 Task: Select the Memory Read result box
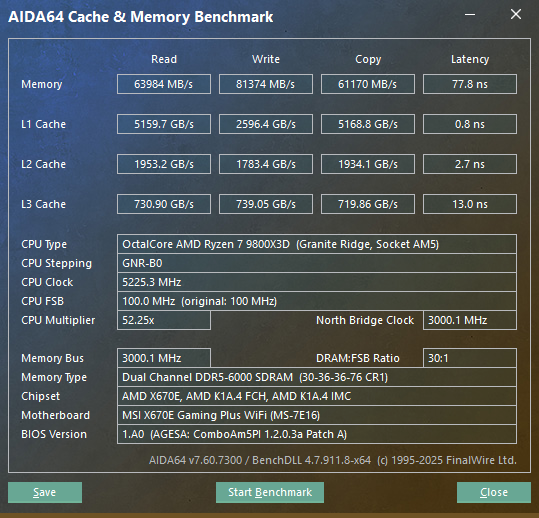(164, 84)
